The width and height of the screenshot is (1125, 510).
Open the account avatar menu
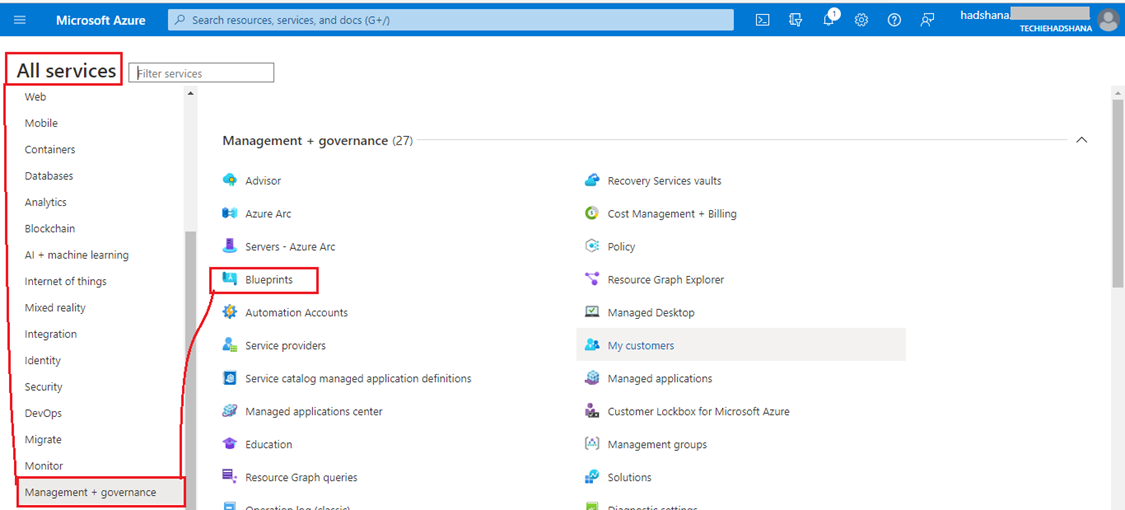(1107, 20)
